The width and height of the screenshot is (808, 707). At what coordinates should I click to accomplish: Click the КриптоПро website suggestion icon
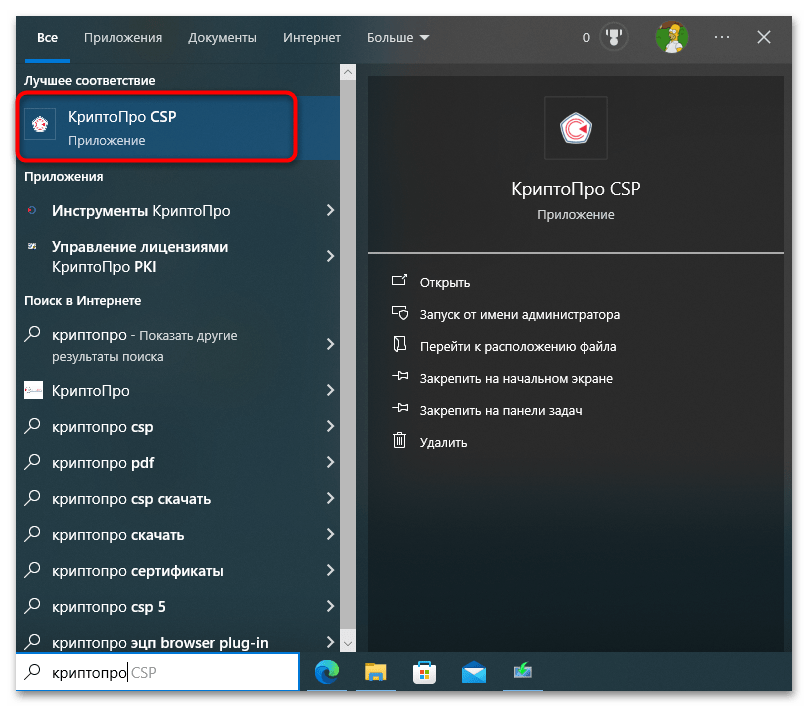point(33,391)
